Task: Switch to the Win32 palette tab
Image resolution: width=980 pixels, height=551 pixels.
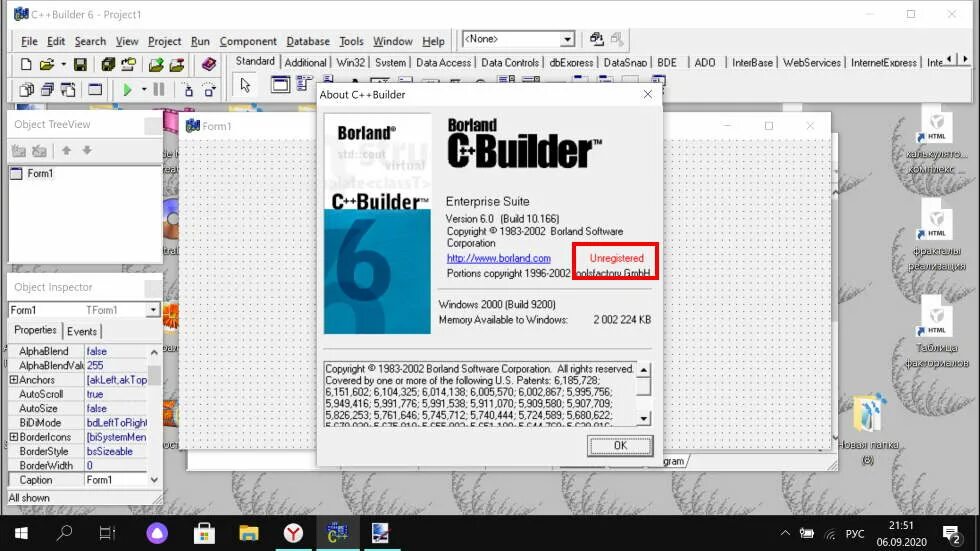Action: tap(350, 62)
